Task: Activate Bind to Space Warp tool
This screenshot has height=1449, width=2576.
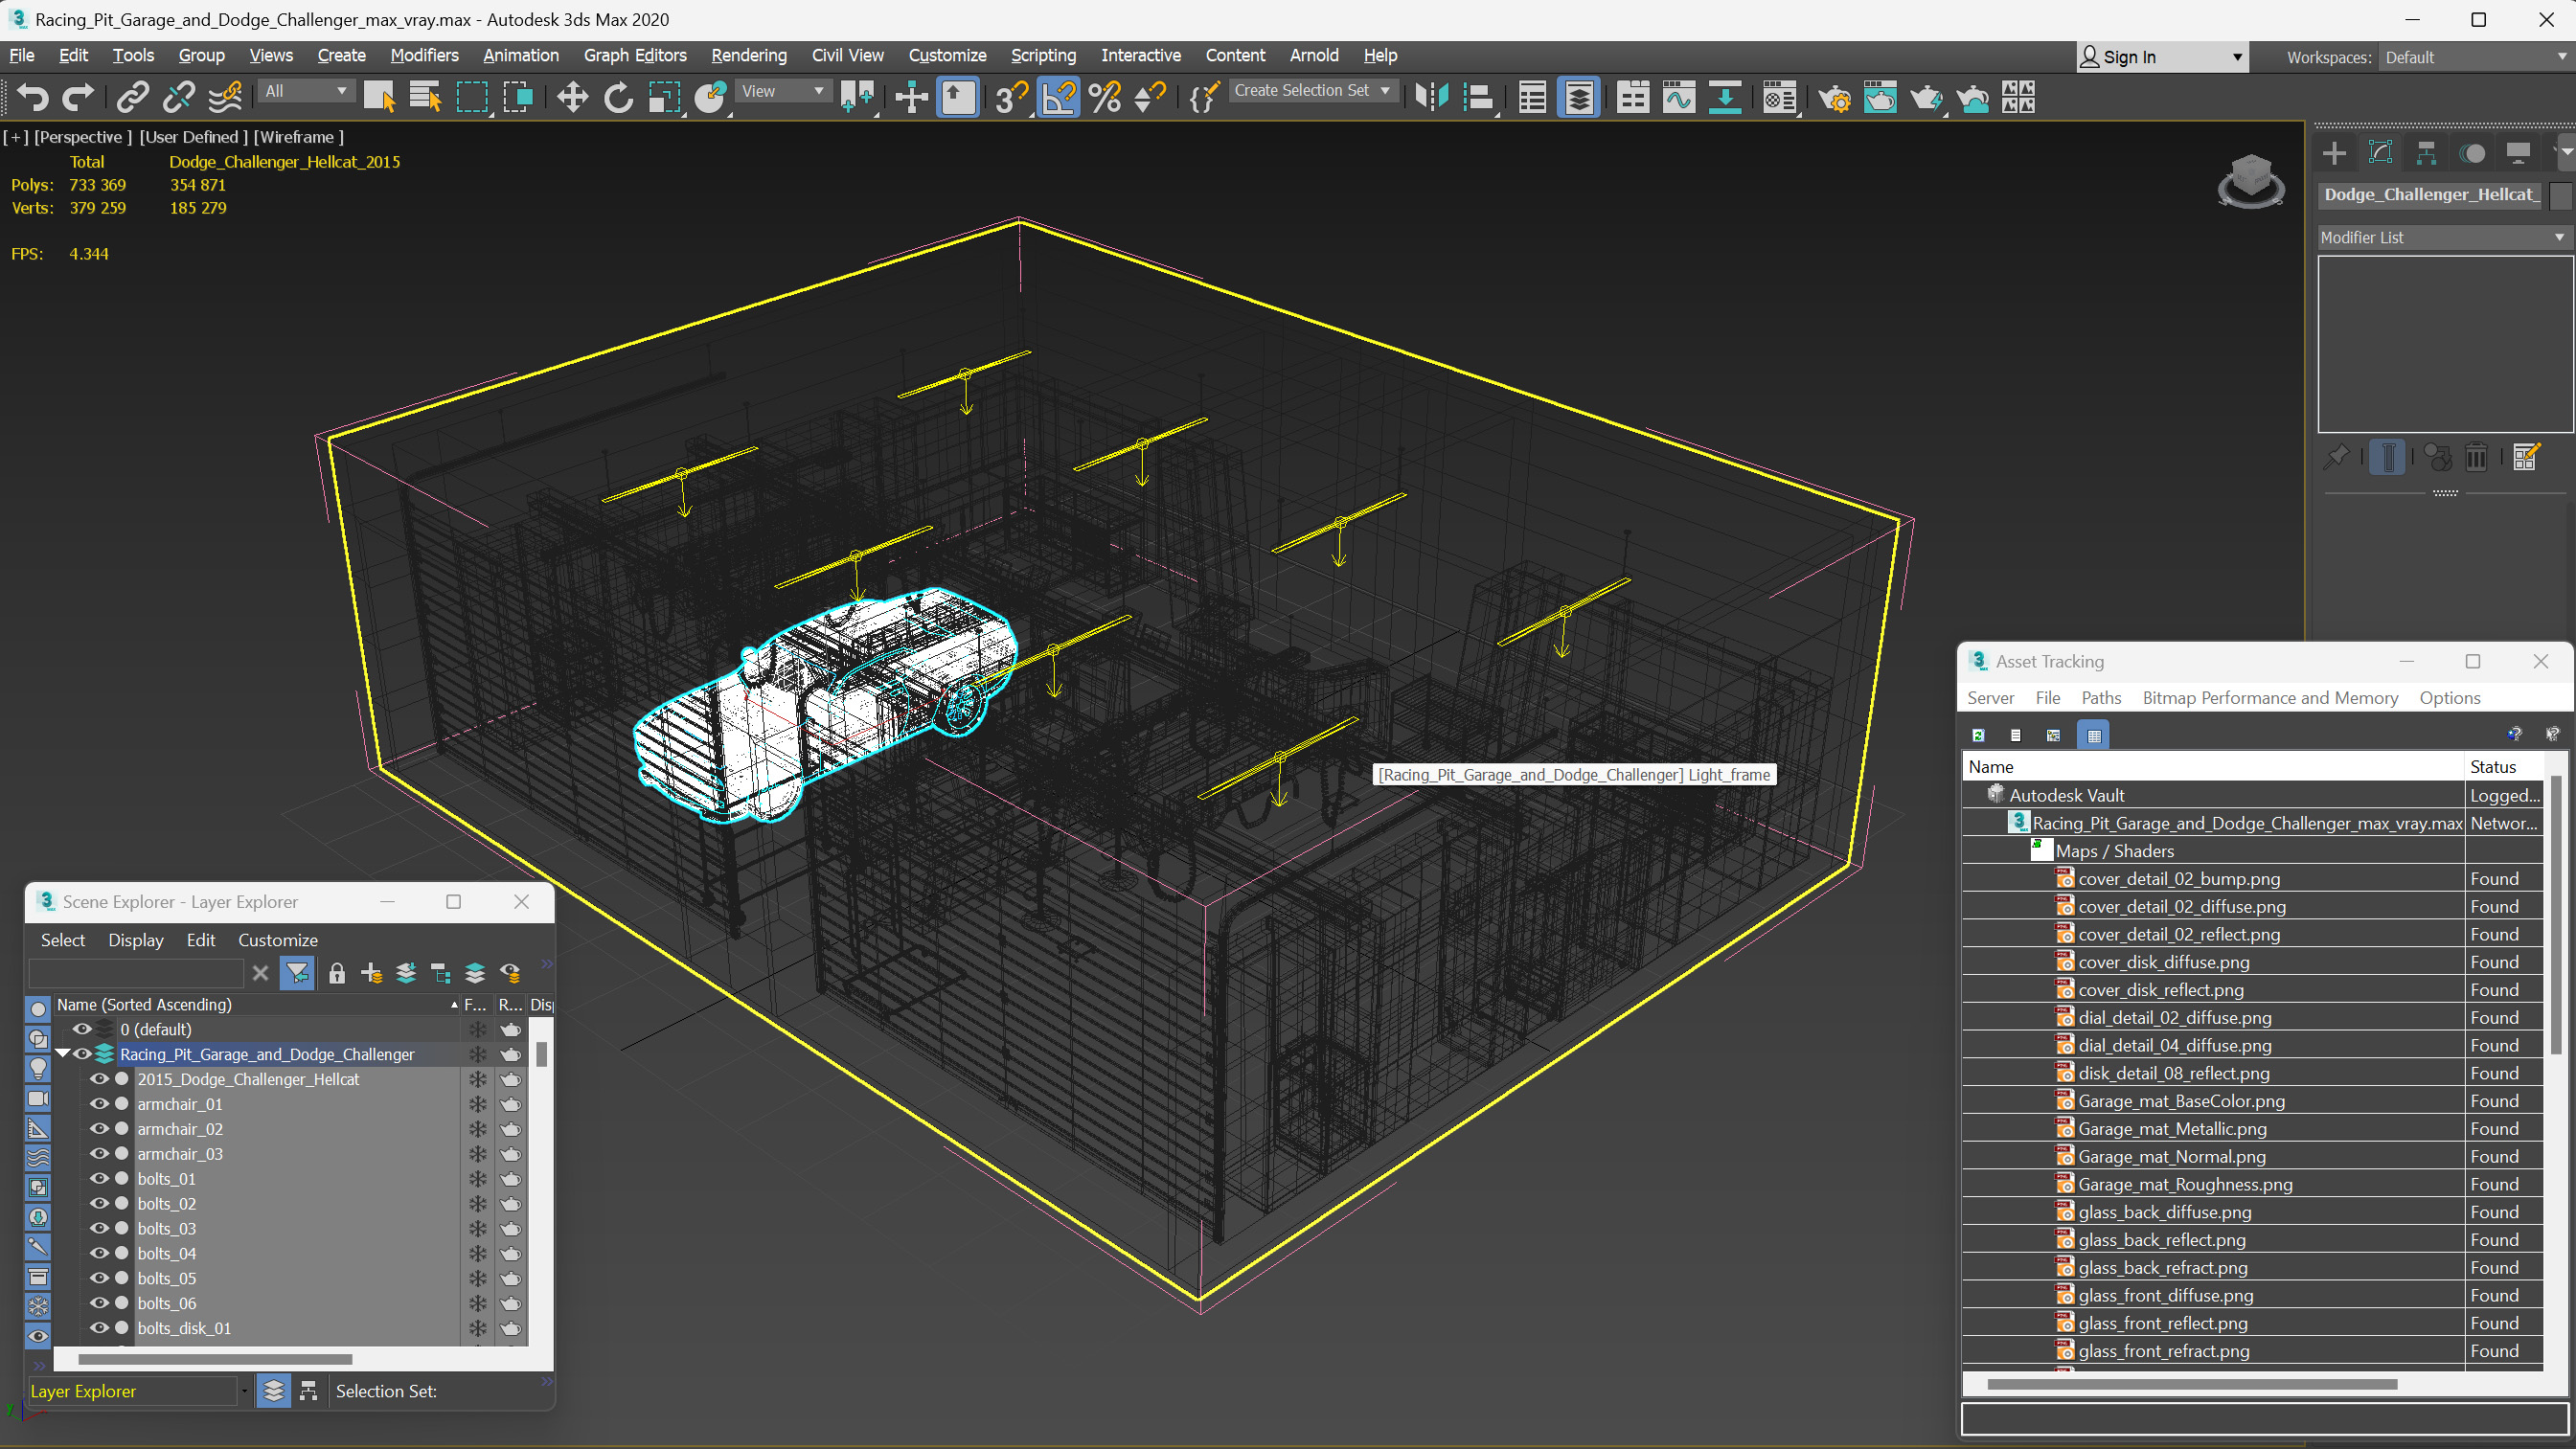Action: click(226, 97)
